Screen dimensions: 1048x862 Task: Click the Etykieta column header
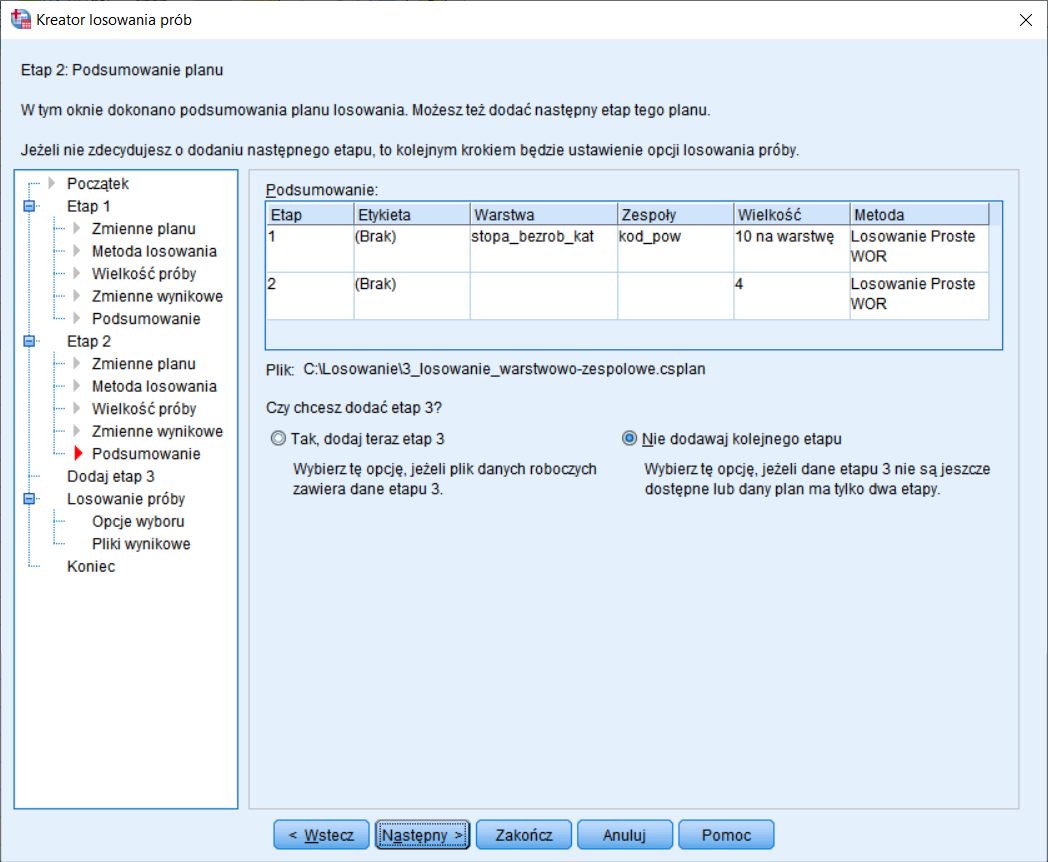(412, 214)
